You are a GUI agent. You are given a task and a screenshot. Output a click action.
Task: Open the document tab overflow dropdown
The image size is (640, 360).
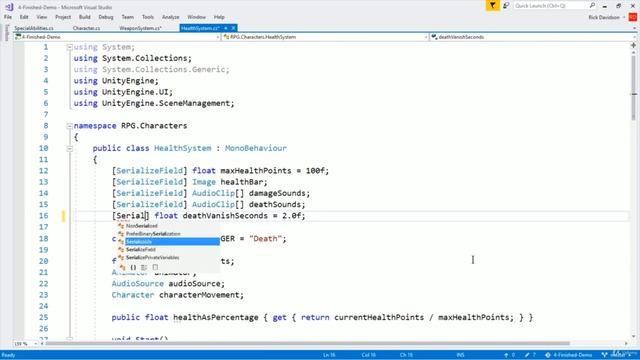(634, 28)
